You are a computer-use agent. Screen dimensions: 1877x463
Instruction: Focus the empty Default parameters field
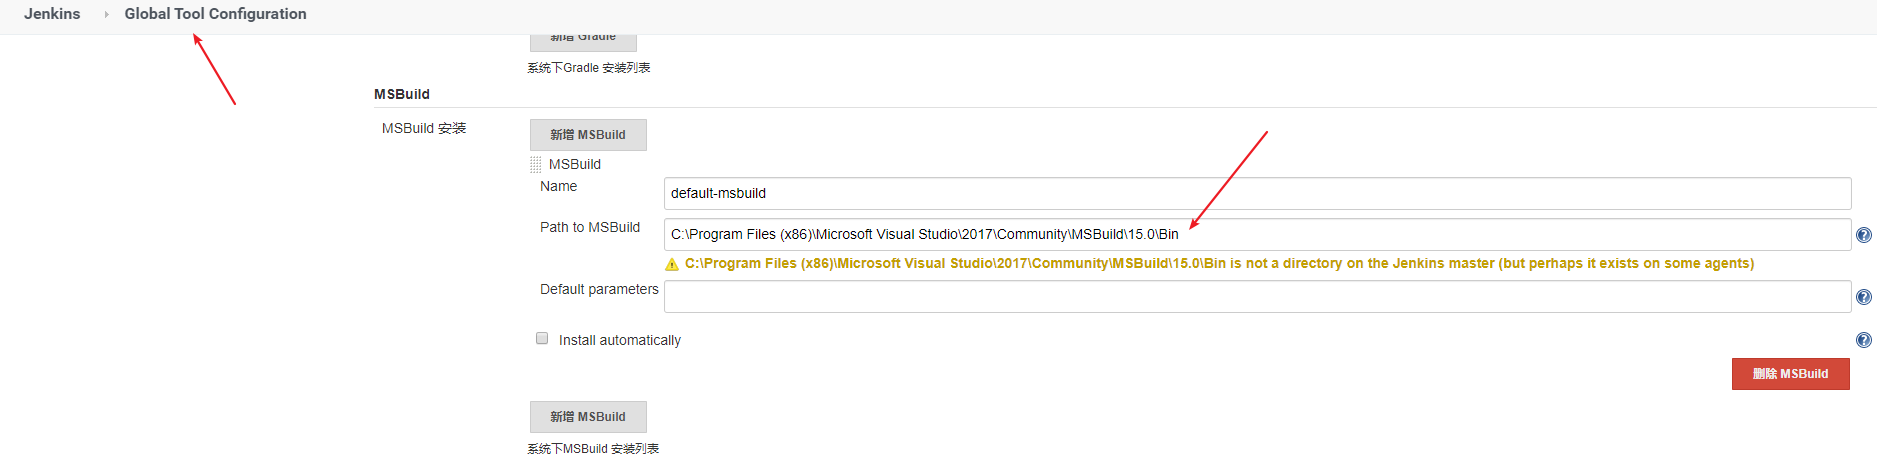[1256, 297]
